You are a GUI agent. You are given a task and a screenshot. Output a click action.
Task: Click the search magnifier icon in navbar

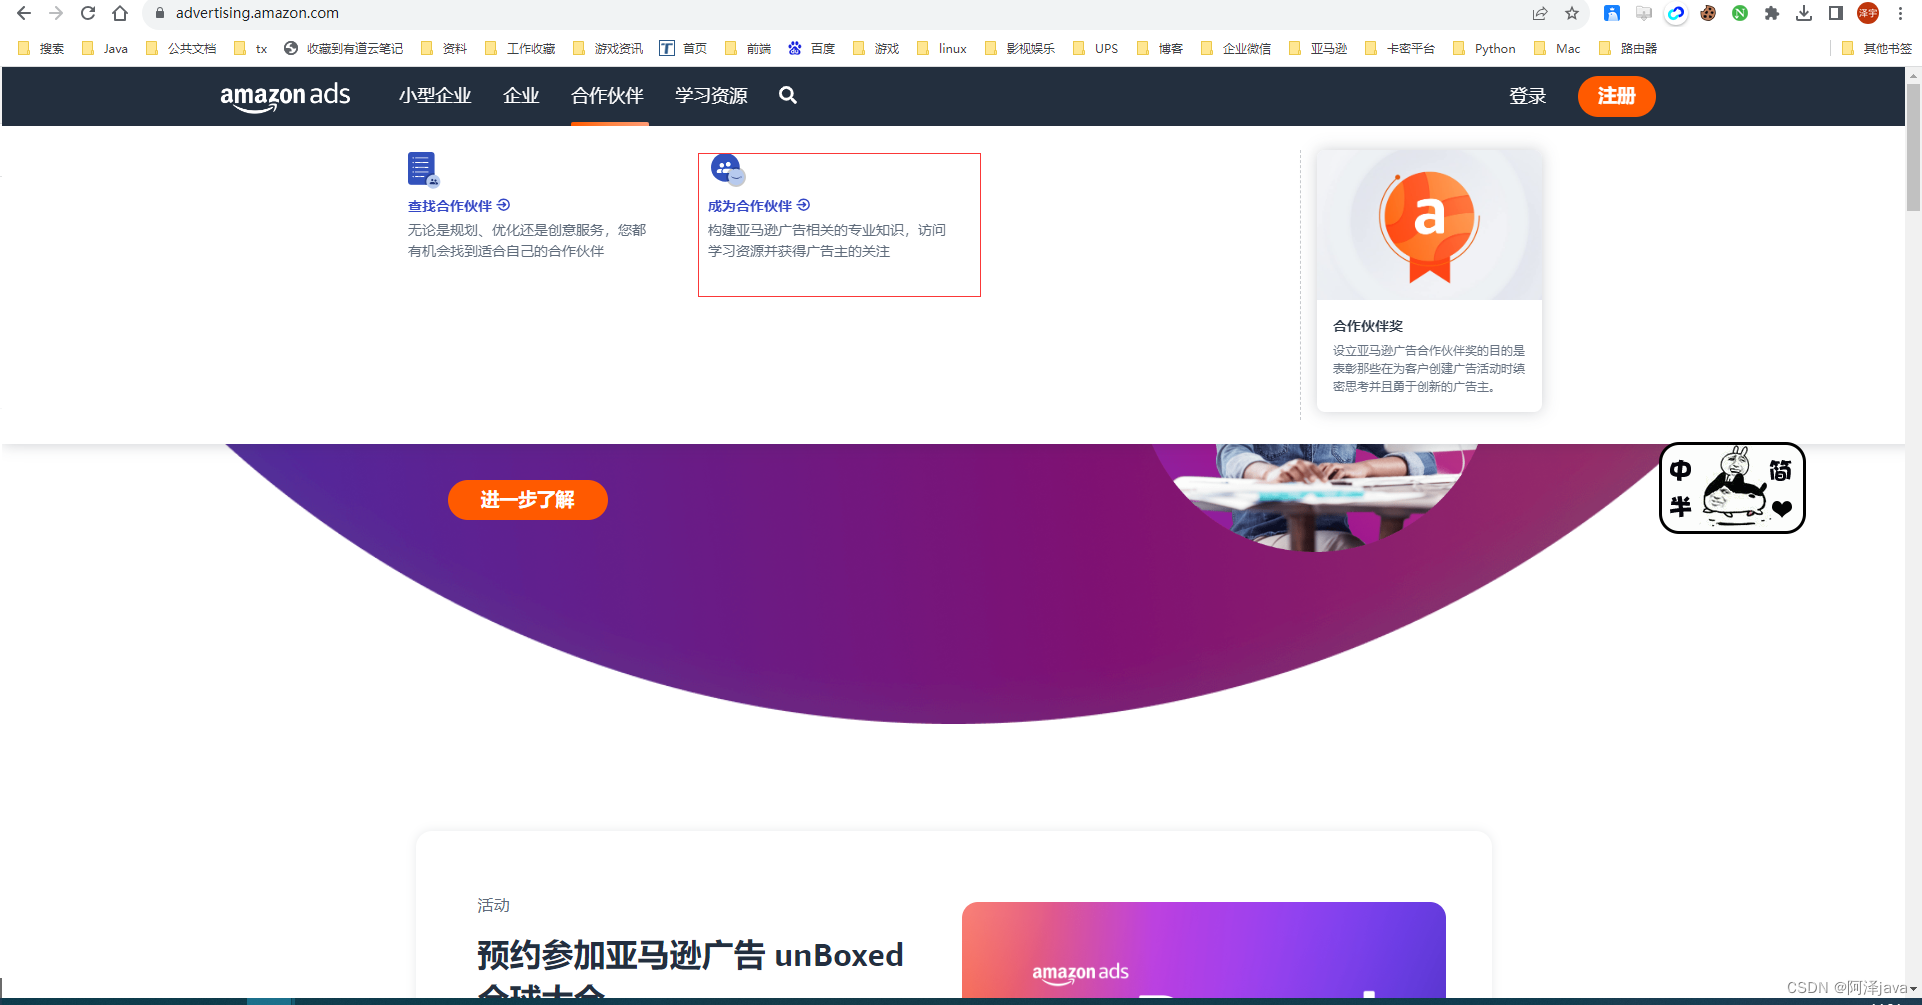coord(788,95)
